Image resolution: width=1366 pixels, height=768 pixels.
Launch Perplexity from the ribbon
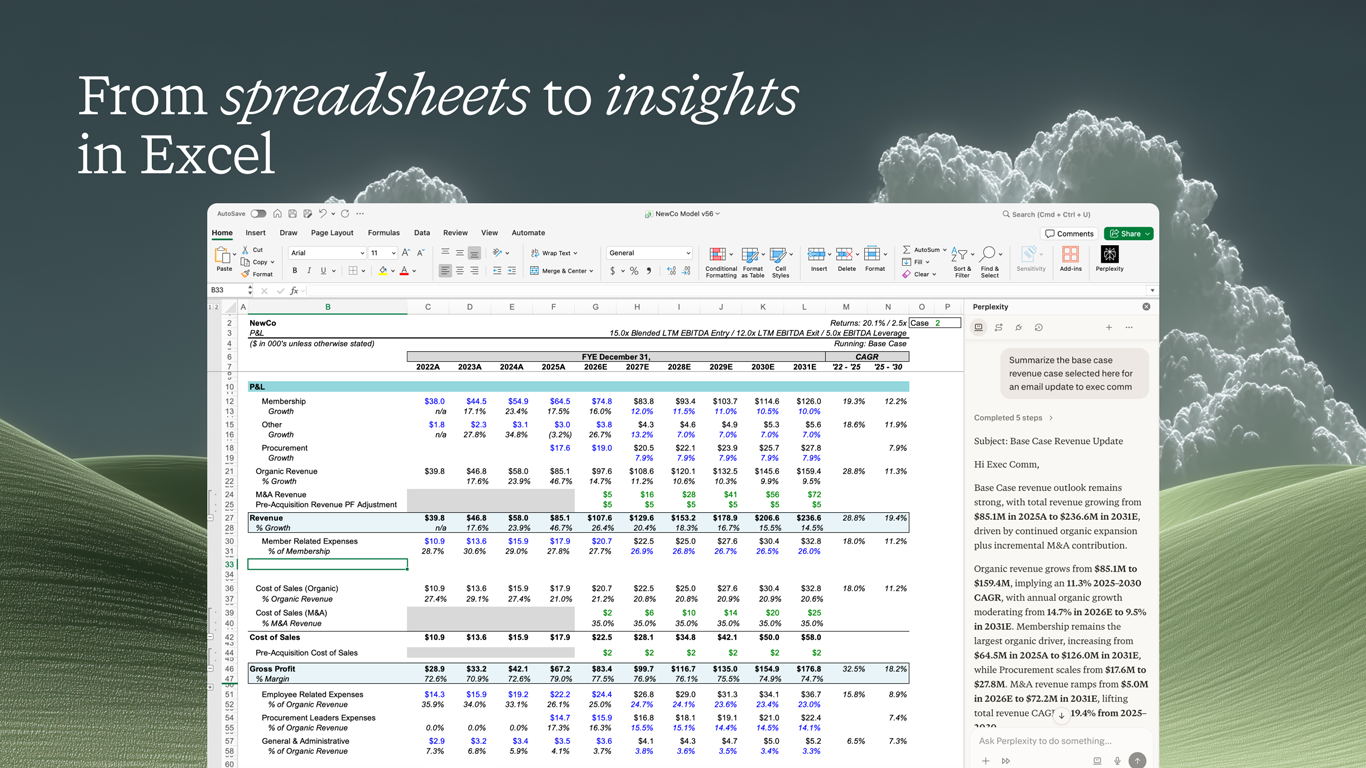1109,259
